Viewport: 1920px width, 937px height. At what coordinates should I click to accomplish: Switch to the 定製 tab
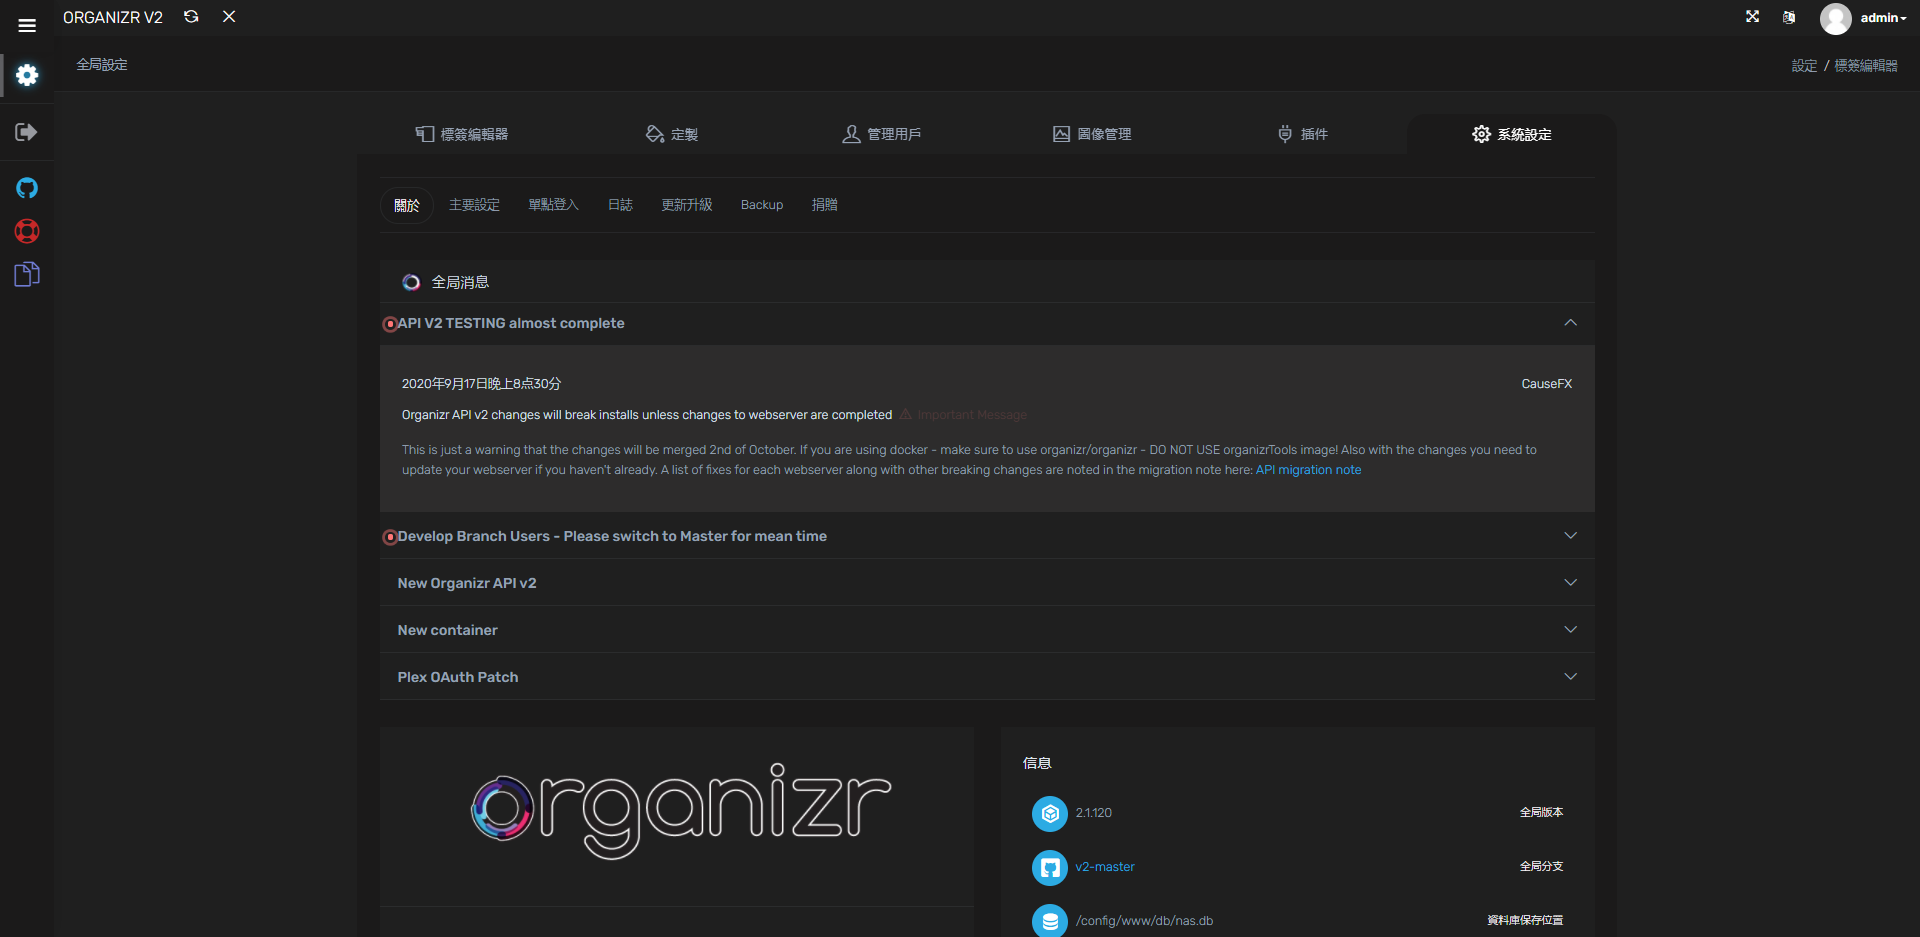coord(672,134)
